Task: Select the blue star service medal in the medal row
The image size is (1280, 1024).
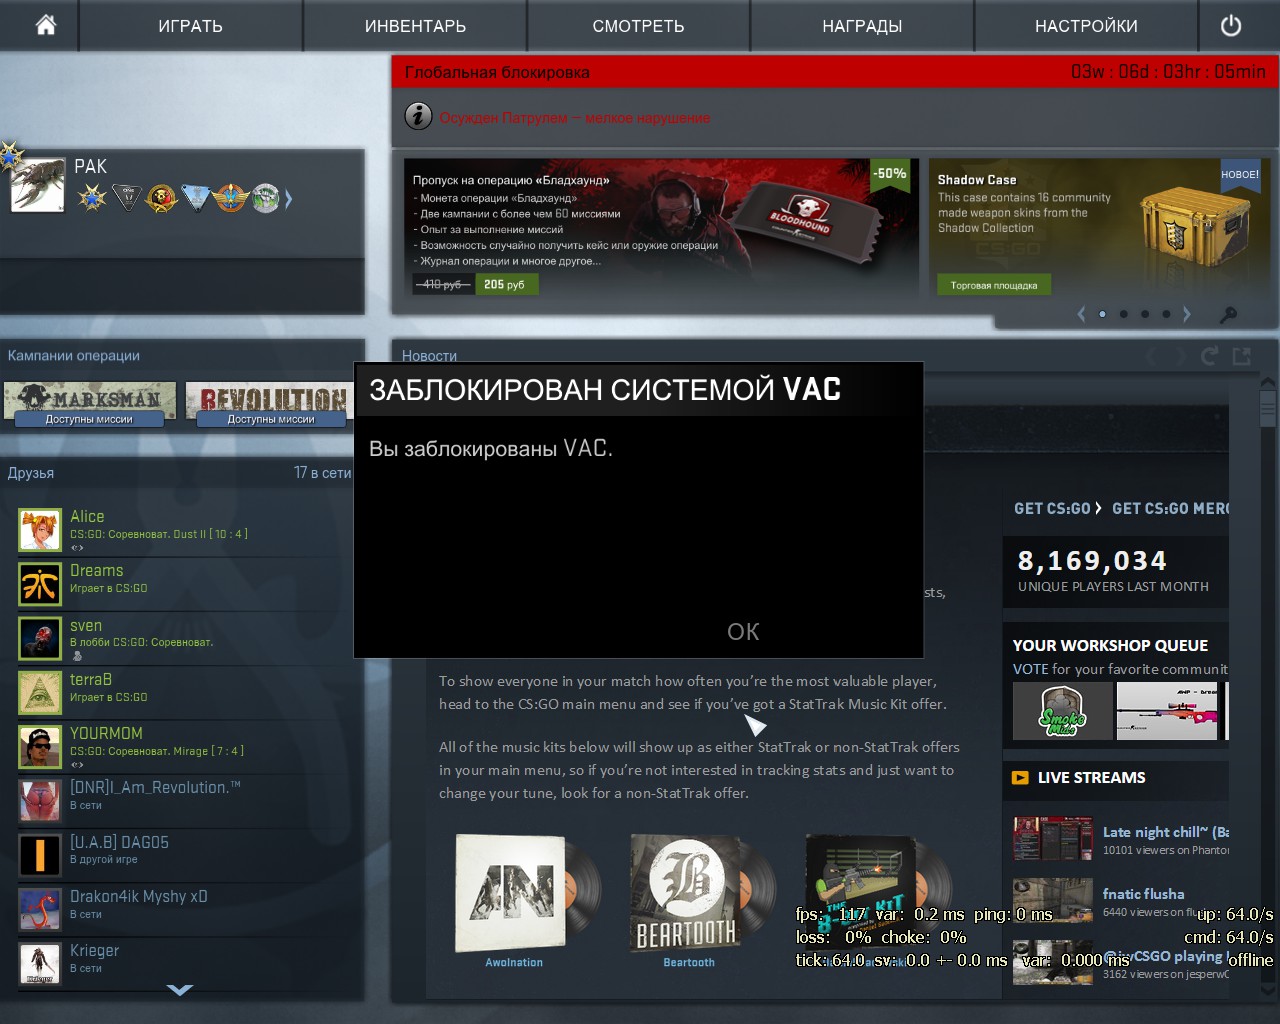Action: (x=92, y=198)
